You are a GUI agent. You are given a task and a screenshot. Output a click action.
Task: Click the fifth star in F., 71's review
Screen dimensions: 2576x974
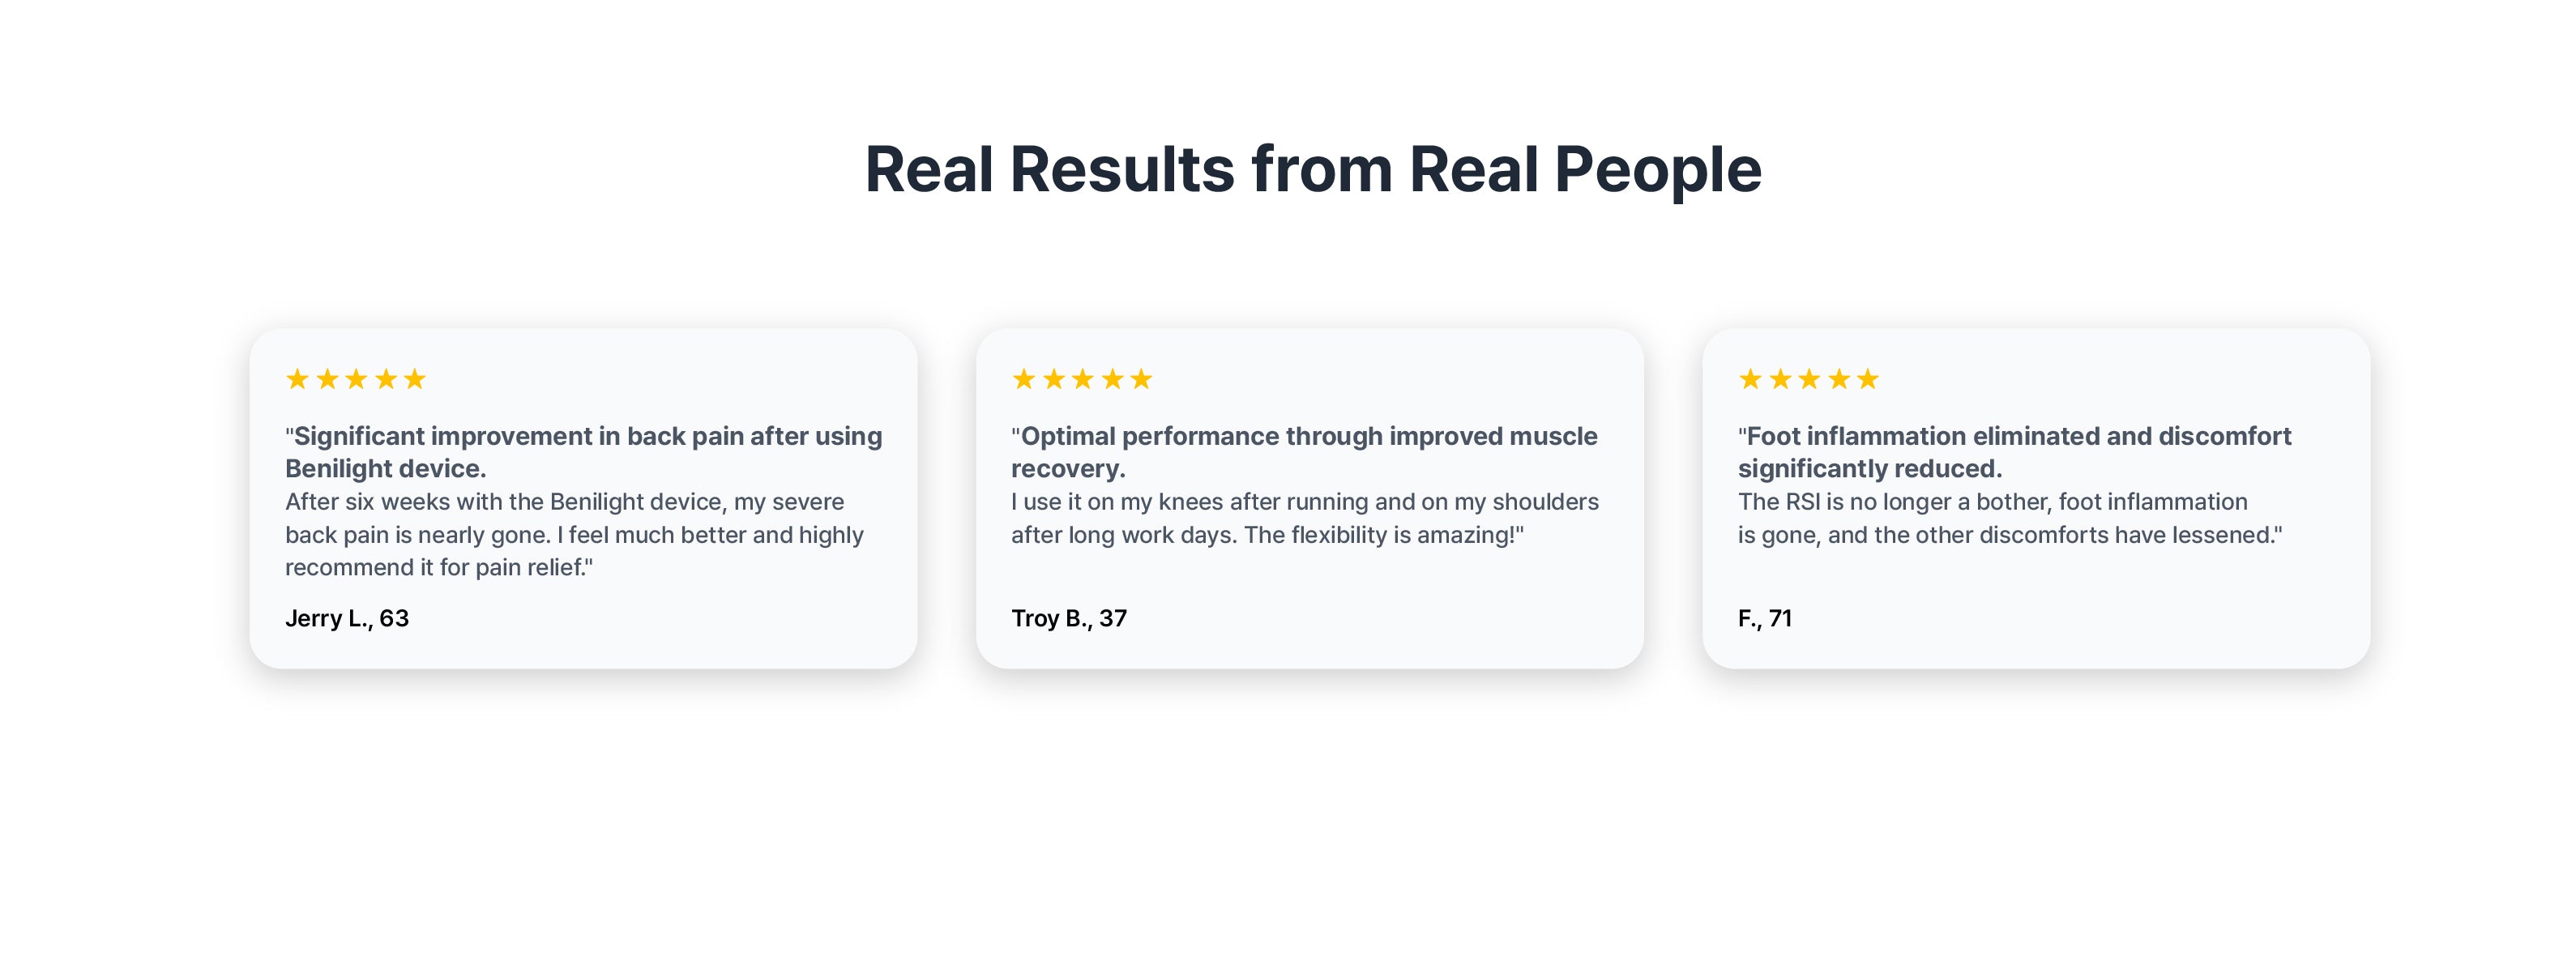(1867, 379)
